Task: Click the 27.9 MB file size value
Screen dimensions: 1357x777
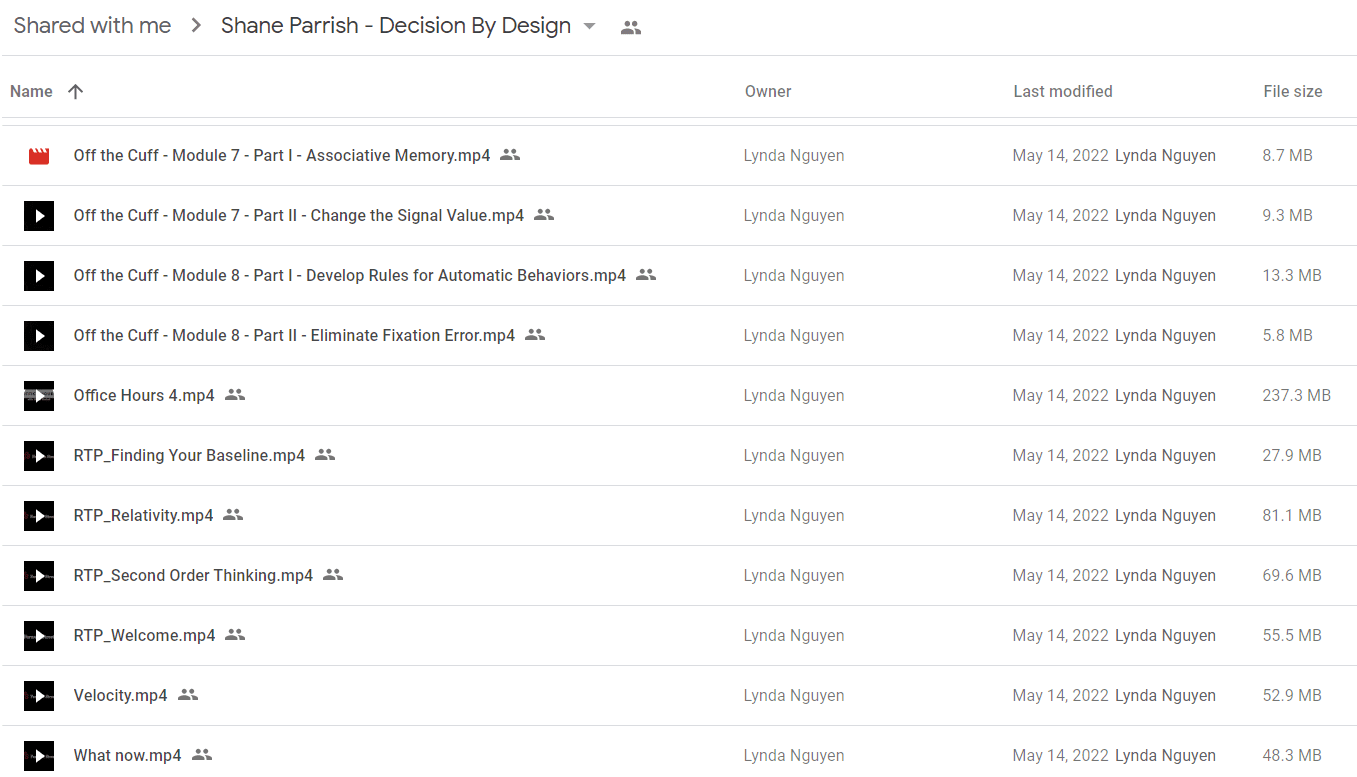Action: click(1292, 456)
